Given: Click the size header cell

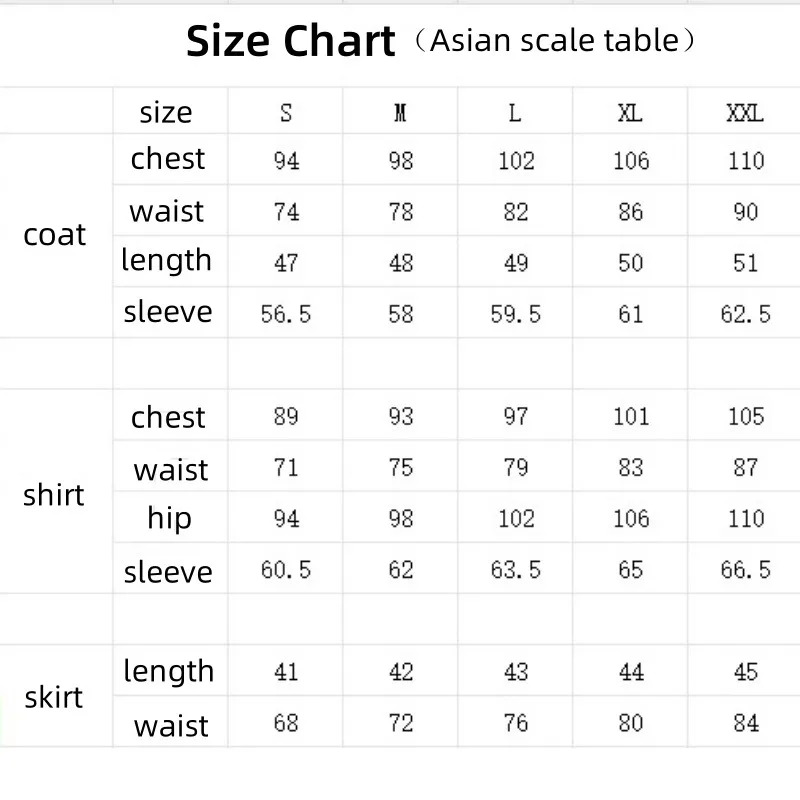Looking at the screenshot, I should pos(166,112).
